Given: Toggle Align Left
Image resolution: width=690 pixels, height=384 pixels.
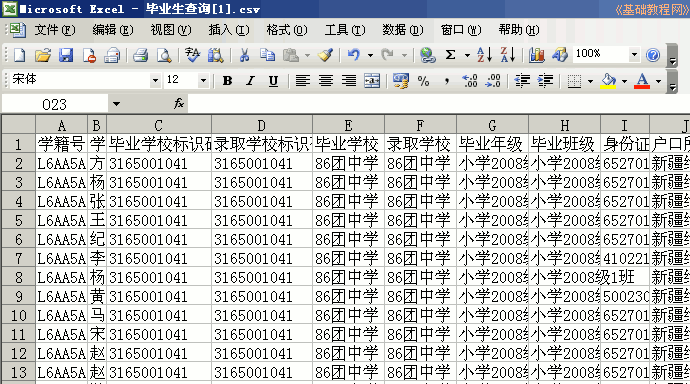Looking at the screenshot, I should (x=302, y=81).
